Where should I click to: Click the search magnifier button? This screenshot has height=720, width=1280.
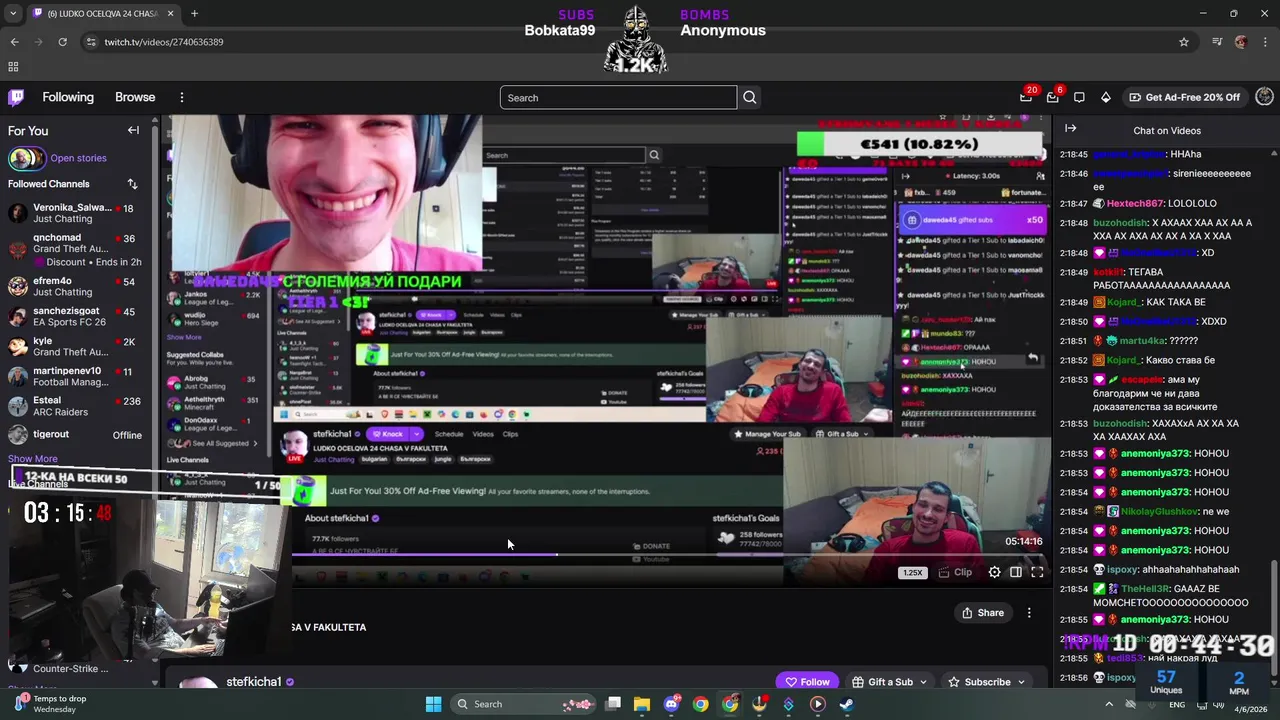750,97
